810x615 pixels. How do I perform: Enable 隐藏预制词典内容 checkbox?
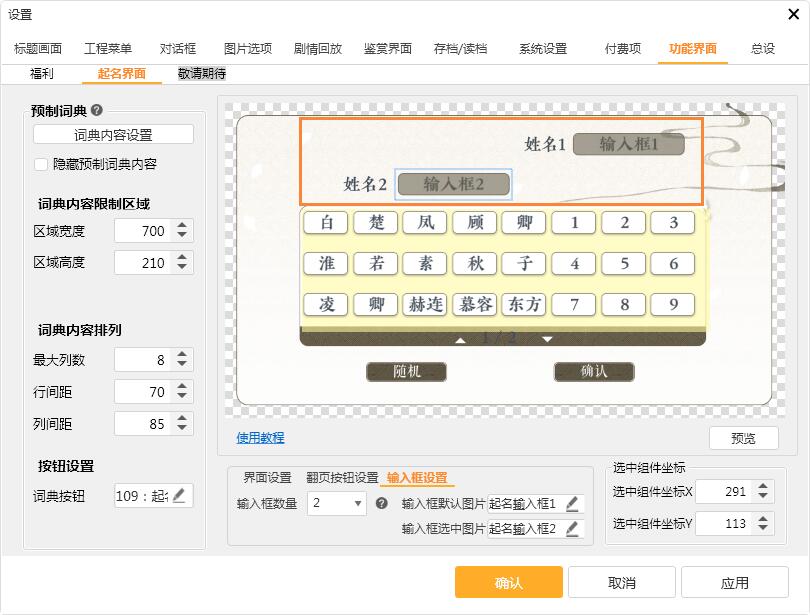coord(41,164)
